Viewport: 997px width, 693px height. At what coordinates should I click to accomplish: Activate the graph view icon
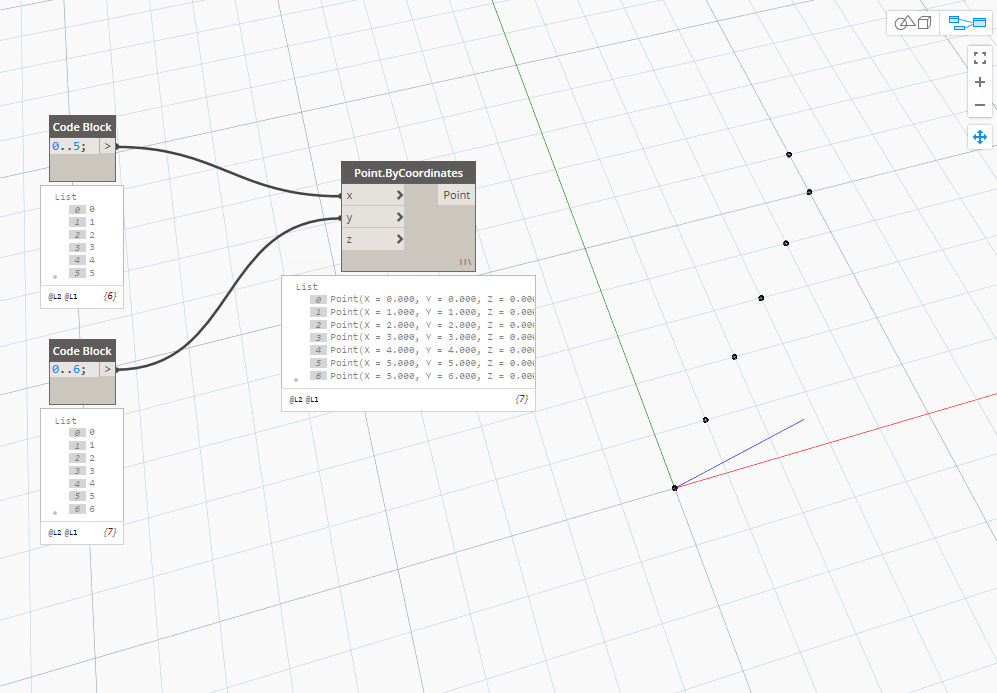tap(967, 23)
